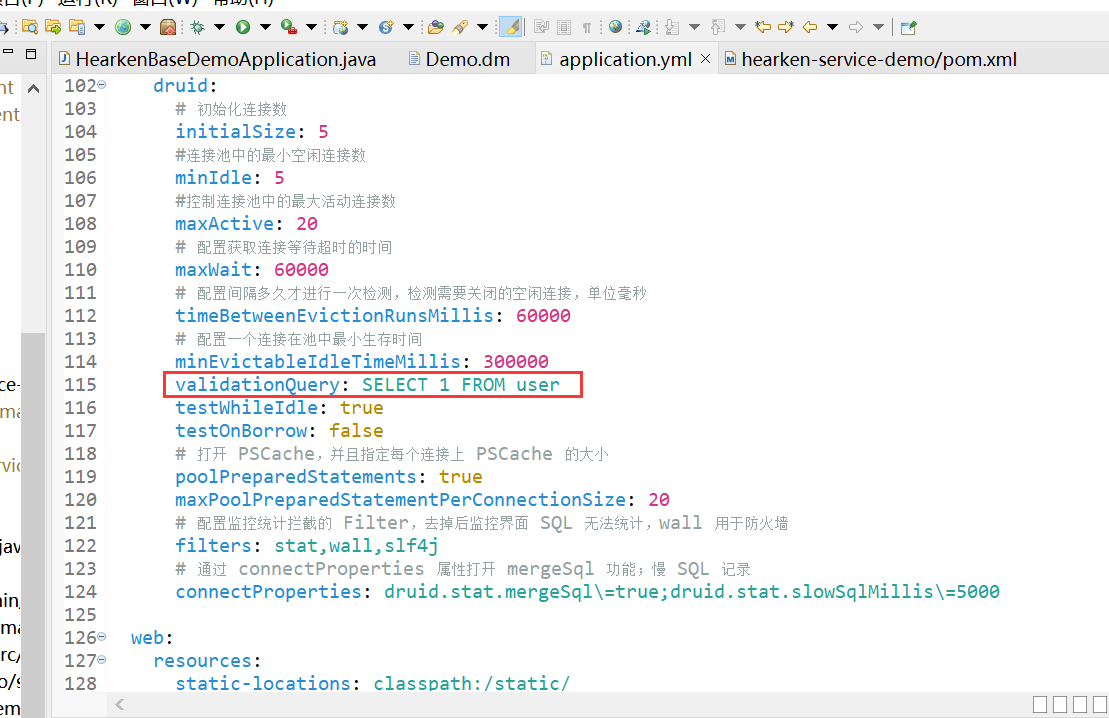Screen dimensions: 1109x718
Task: Switch to the Demo.dm tab
Action: tap(467, 58)
